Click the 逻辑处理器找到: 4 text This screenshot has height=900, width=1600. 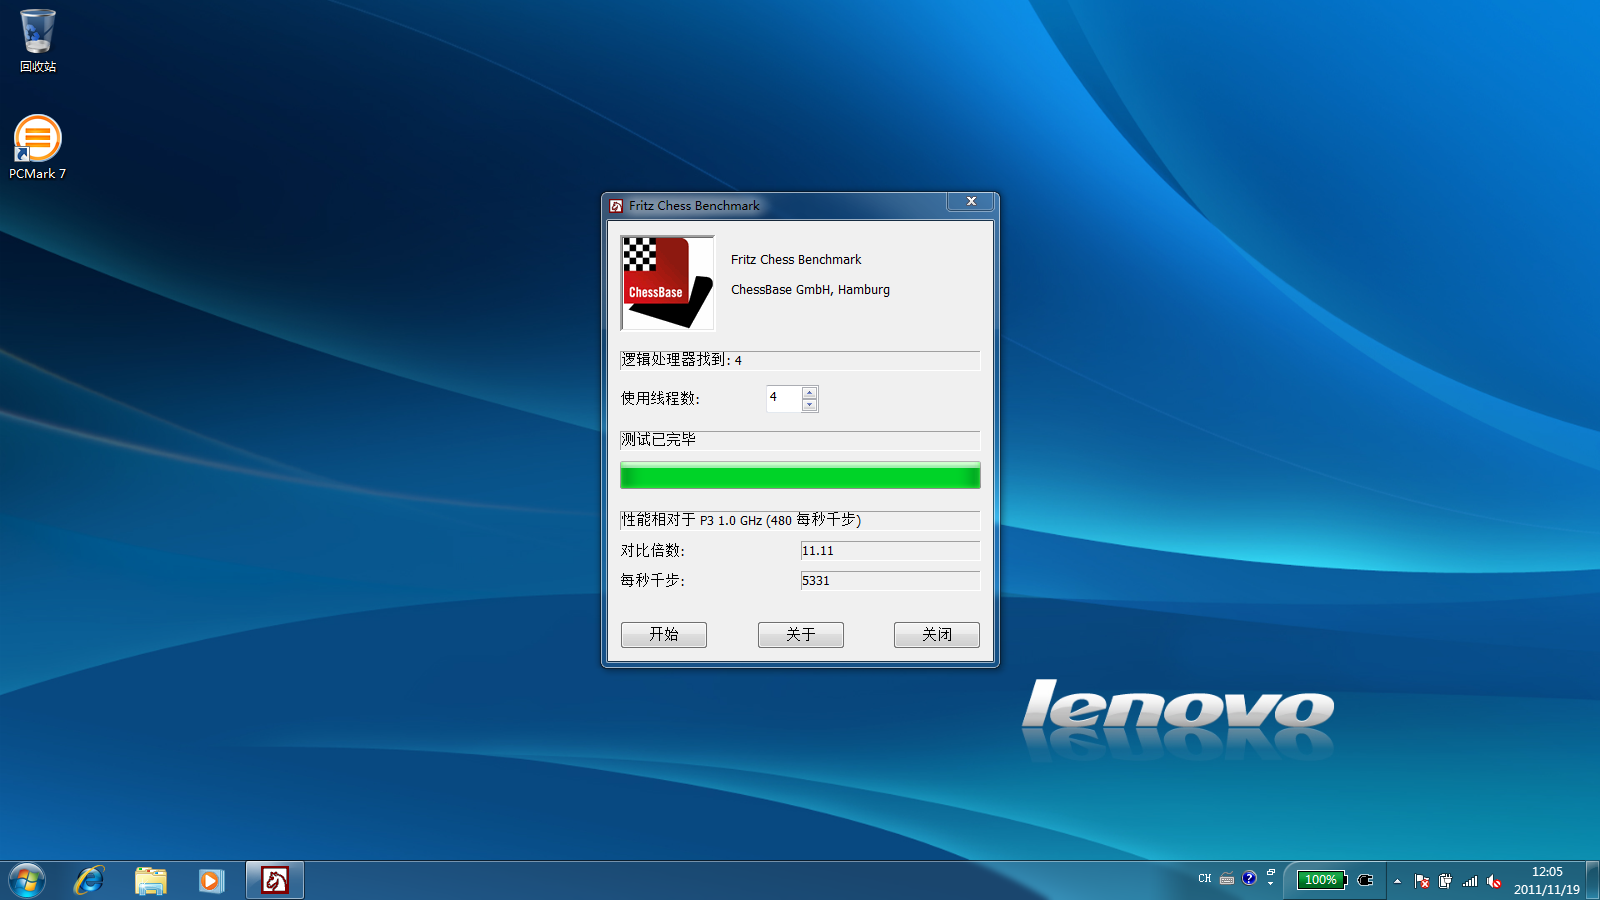(x=681, y=360)
